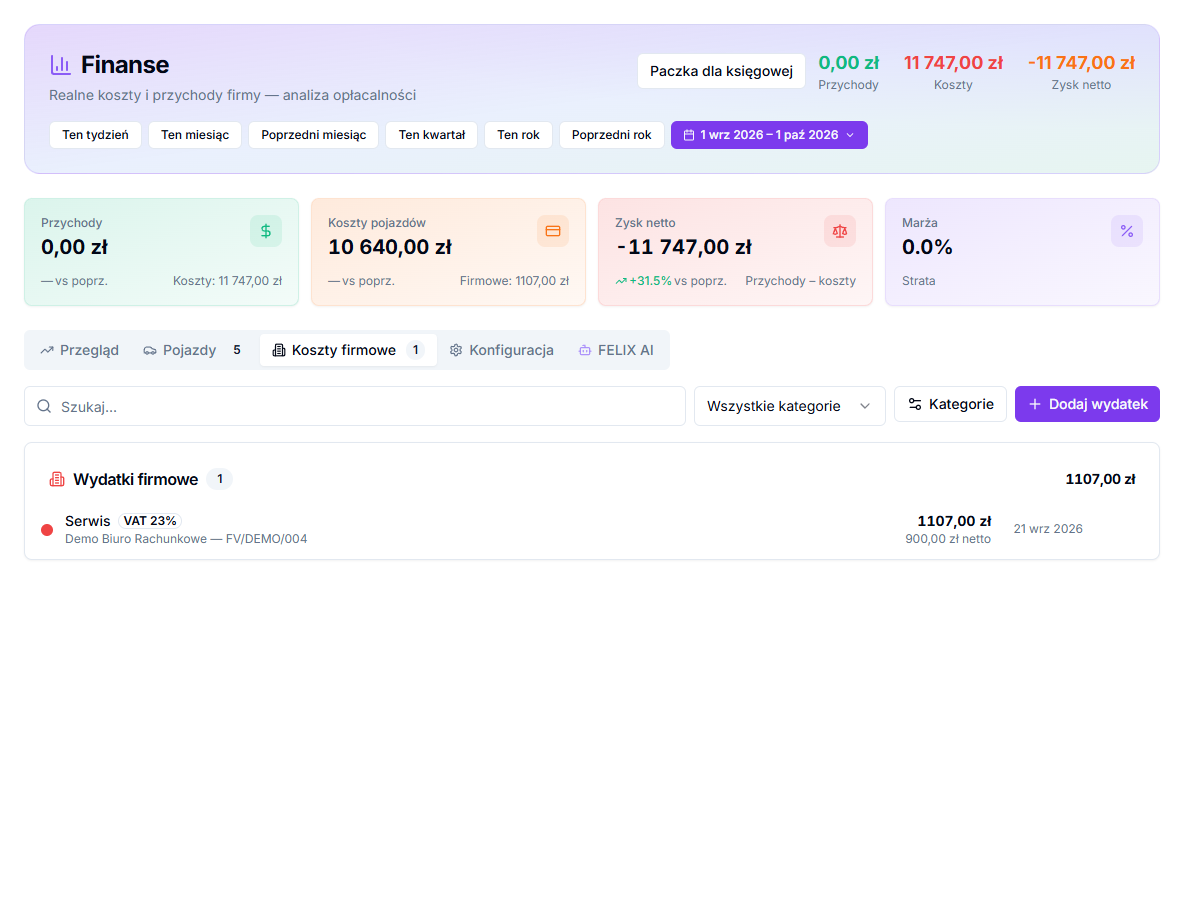Click the scales icon in Zysk netto card
Viewport: 1184px width, 898px height.
(840, 231)
